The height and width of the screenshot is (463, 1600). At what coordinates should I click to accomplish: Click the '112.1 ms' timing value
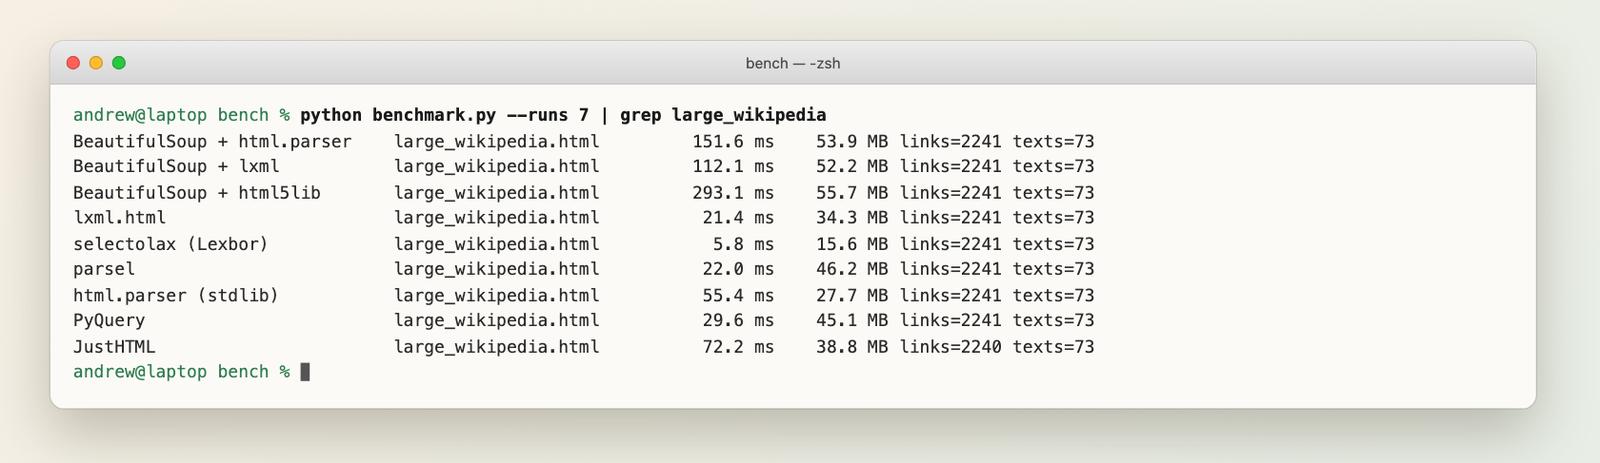click(733, 166)
